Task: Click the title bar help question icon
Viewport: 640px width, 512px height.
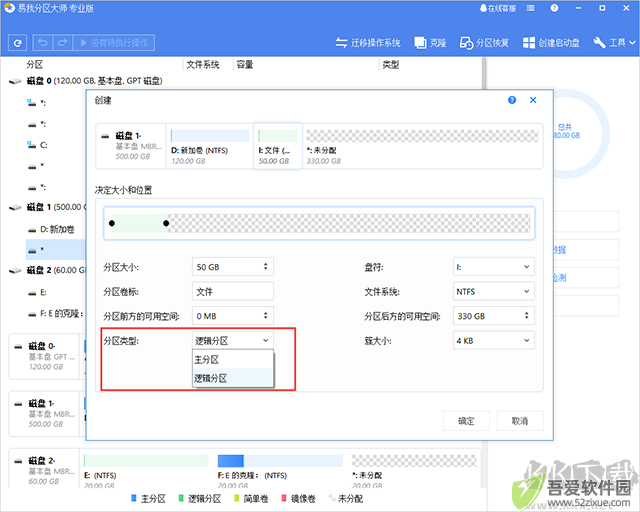Action: click(554, 8)
